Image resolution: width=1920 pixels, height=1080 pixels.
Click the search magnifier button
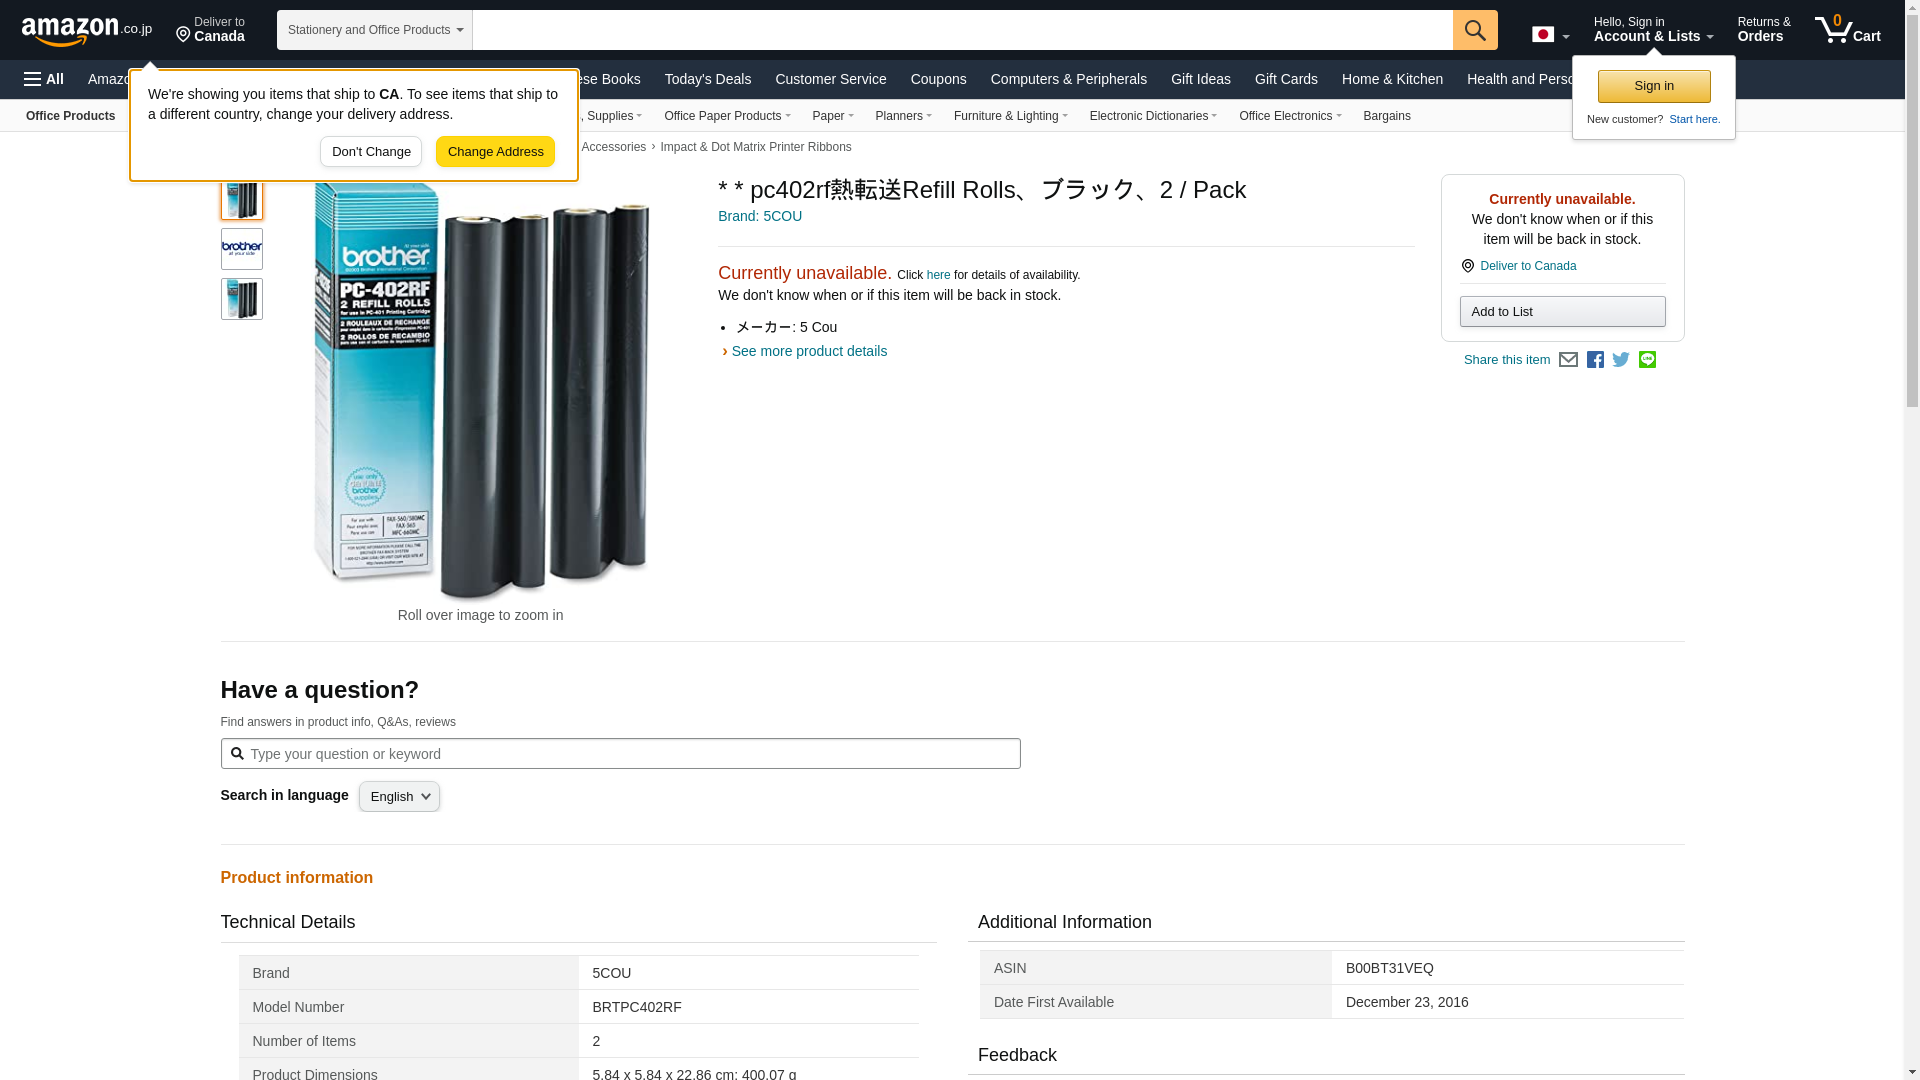click(1474, 30)
